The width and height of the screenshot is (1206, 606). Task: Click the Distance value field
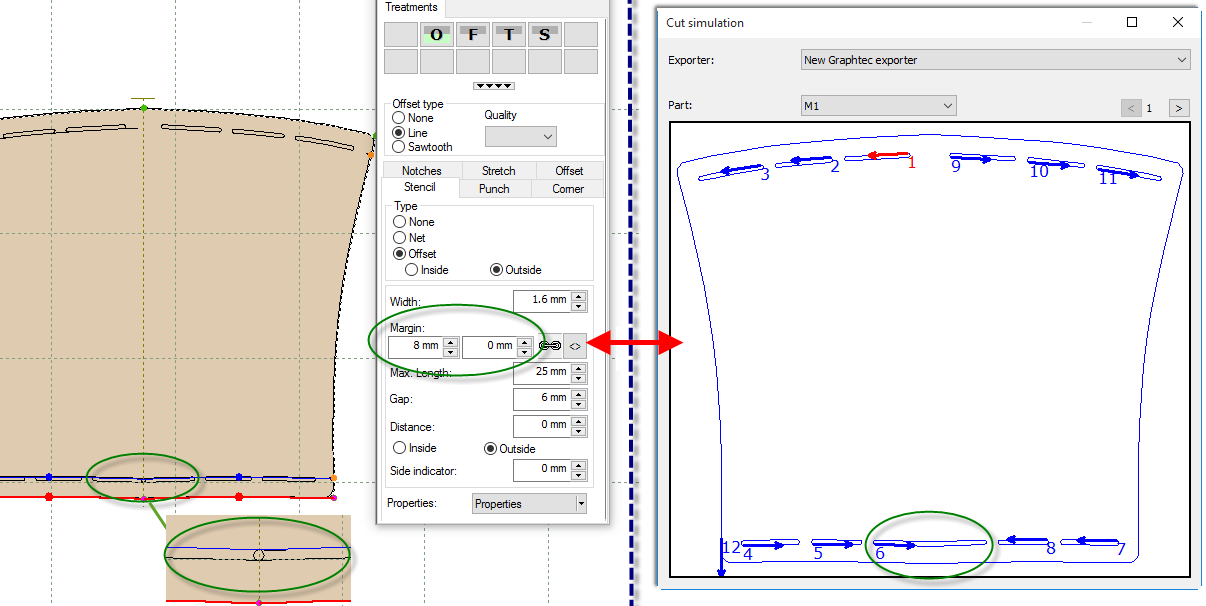(x=541, y=427)
